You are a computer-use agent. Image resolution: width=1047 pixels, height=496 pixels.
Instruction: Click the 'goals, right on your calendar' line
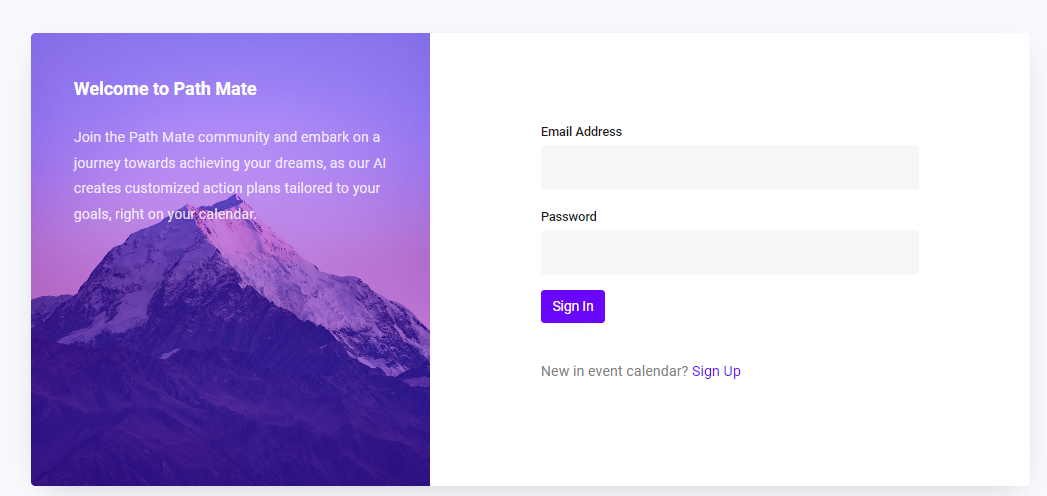165,214
